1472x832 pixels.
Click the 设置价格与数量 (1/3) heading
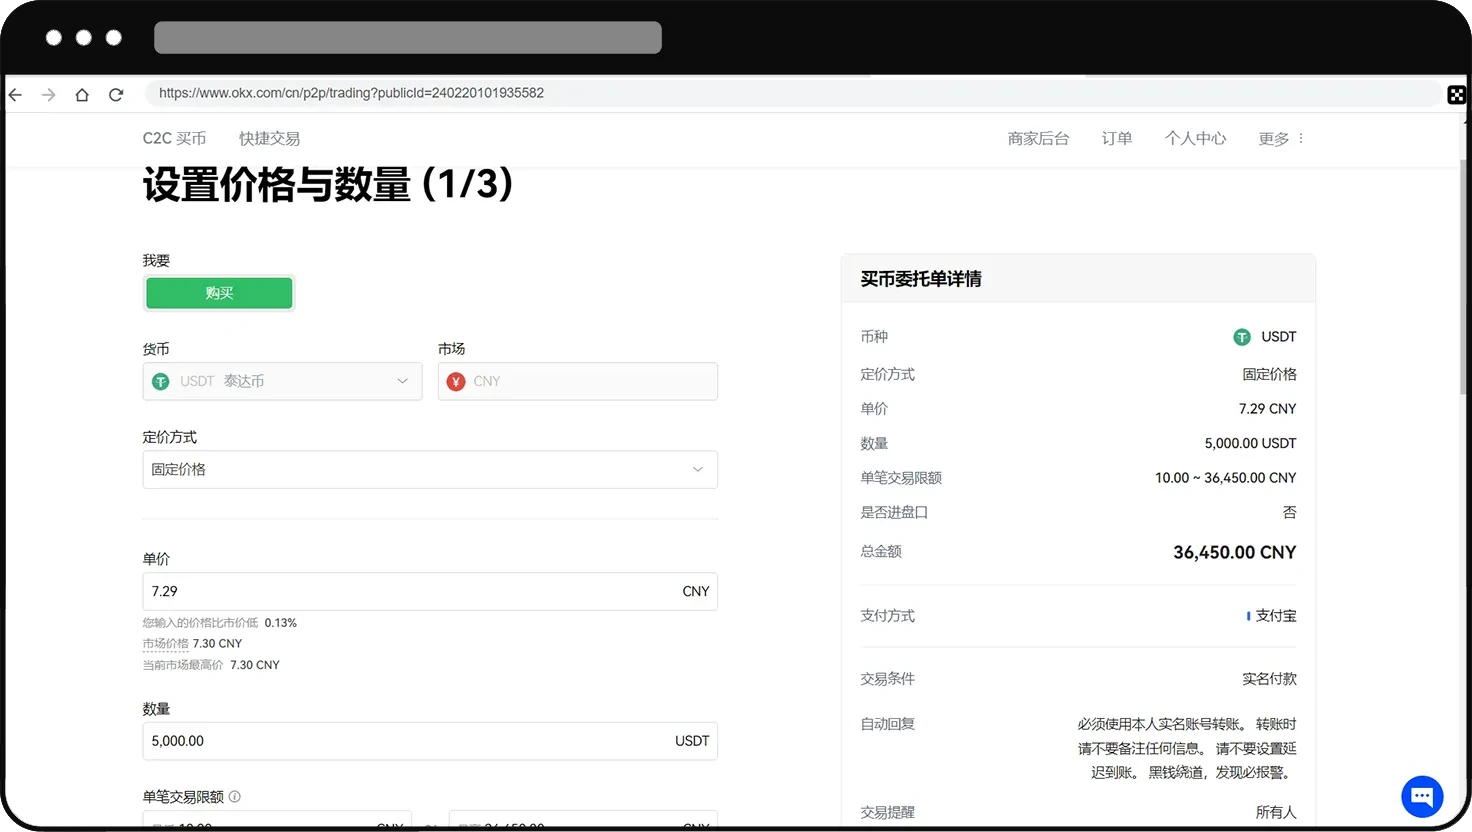click(x=328, y=185)
